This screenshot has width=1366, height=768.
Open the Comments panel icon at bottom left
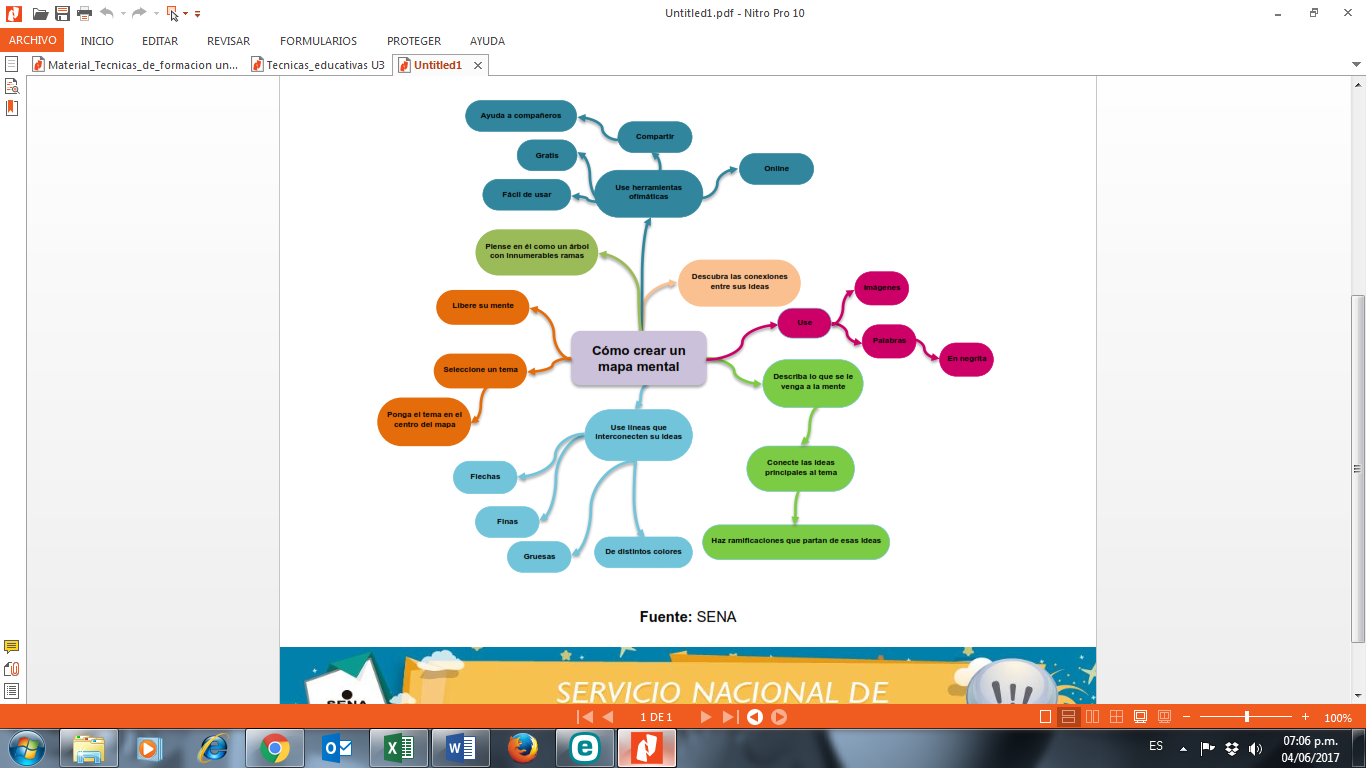pos(12,647)
